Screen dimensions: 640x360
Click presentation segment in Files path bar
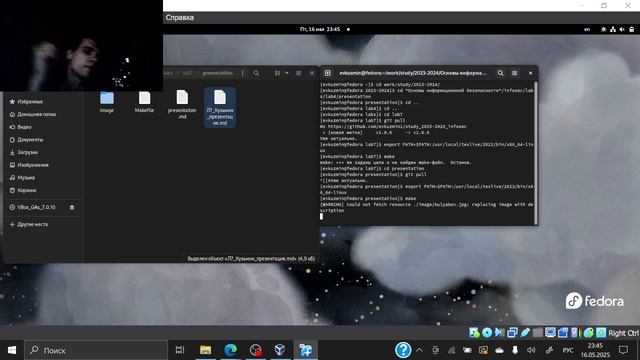(217, 73)
